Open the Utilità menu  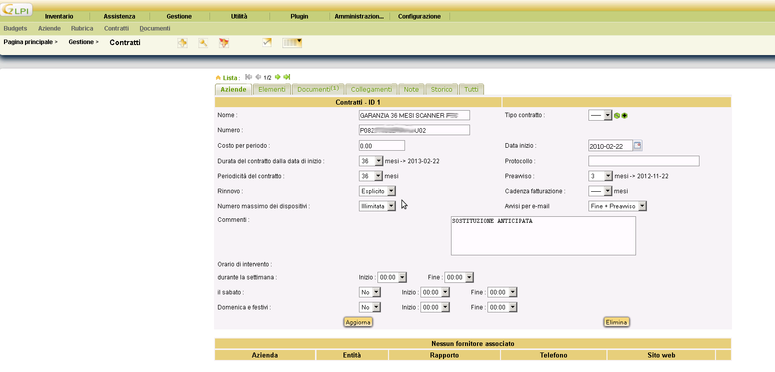tap(239, 16)
